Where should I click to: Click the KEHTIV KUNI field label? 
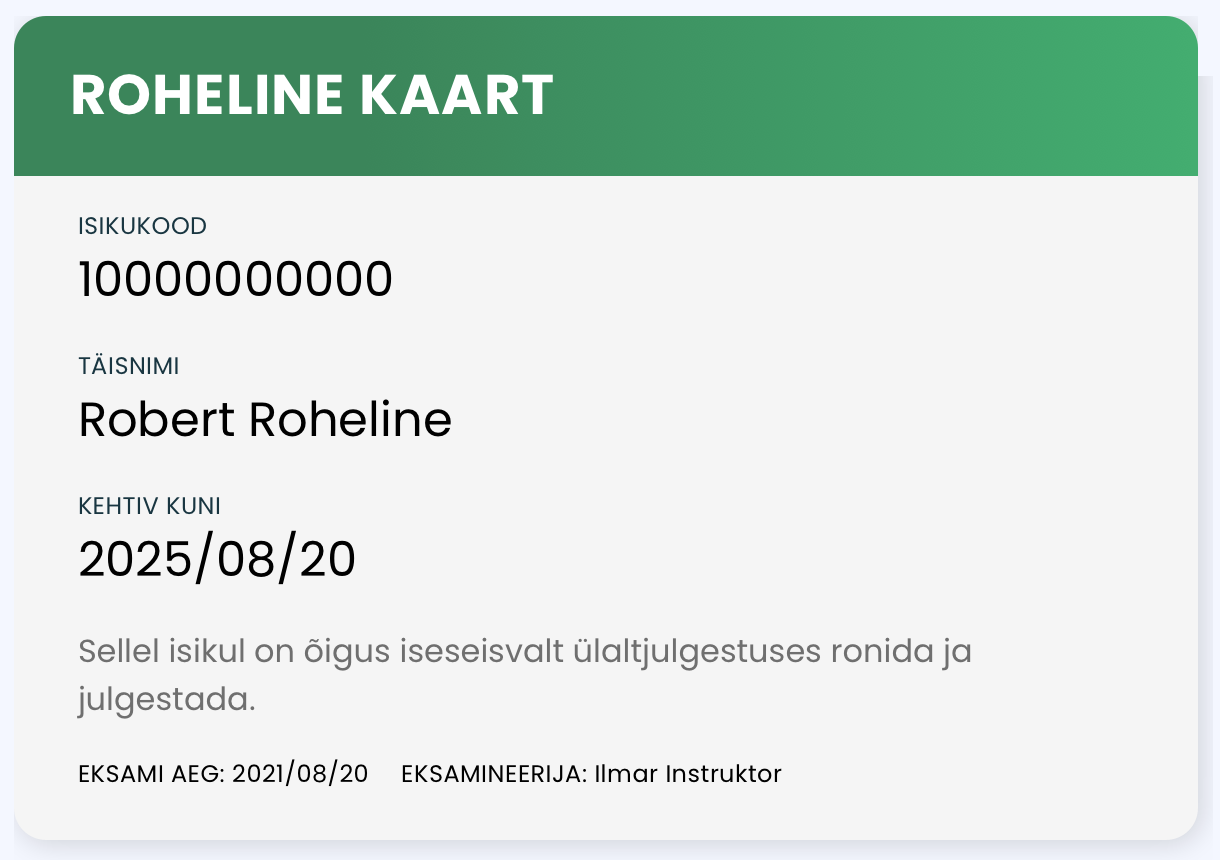point(150,506)
